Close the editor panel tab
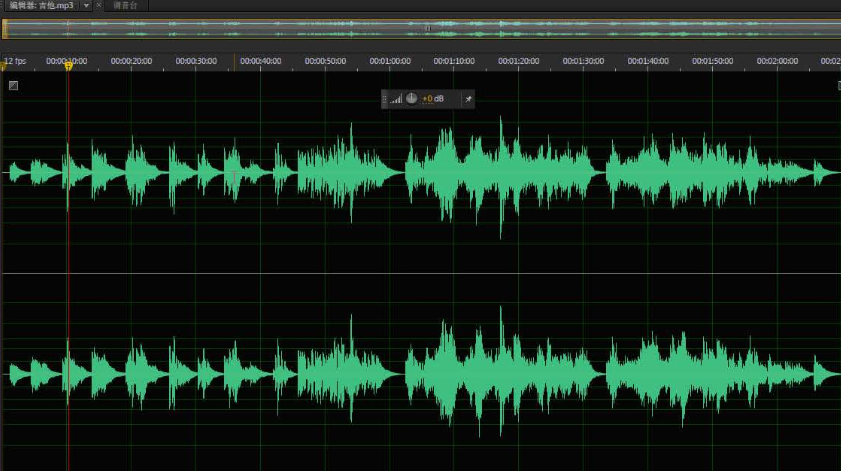 point(98,5)
